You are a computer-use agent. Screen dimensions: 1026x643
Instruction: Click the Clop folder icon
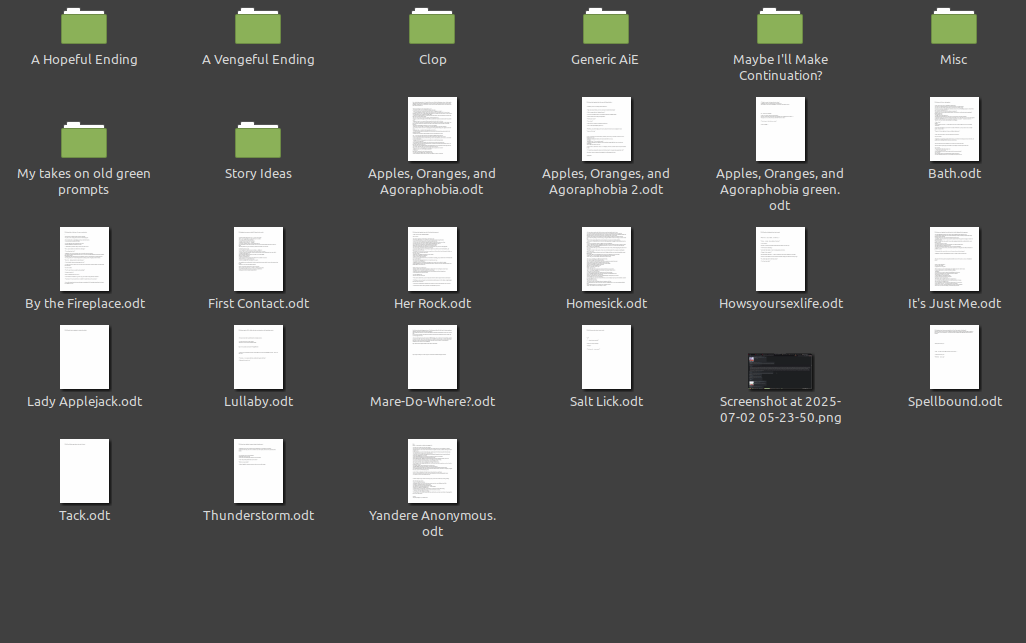click(x=432, y=26)
